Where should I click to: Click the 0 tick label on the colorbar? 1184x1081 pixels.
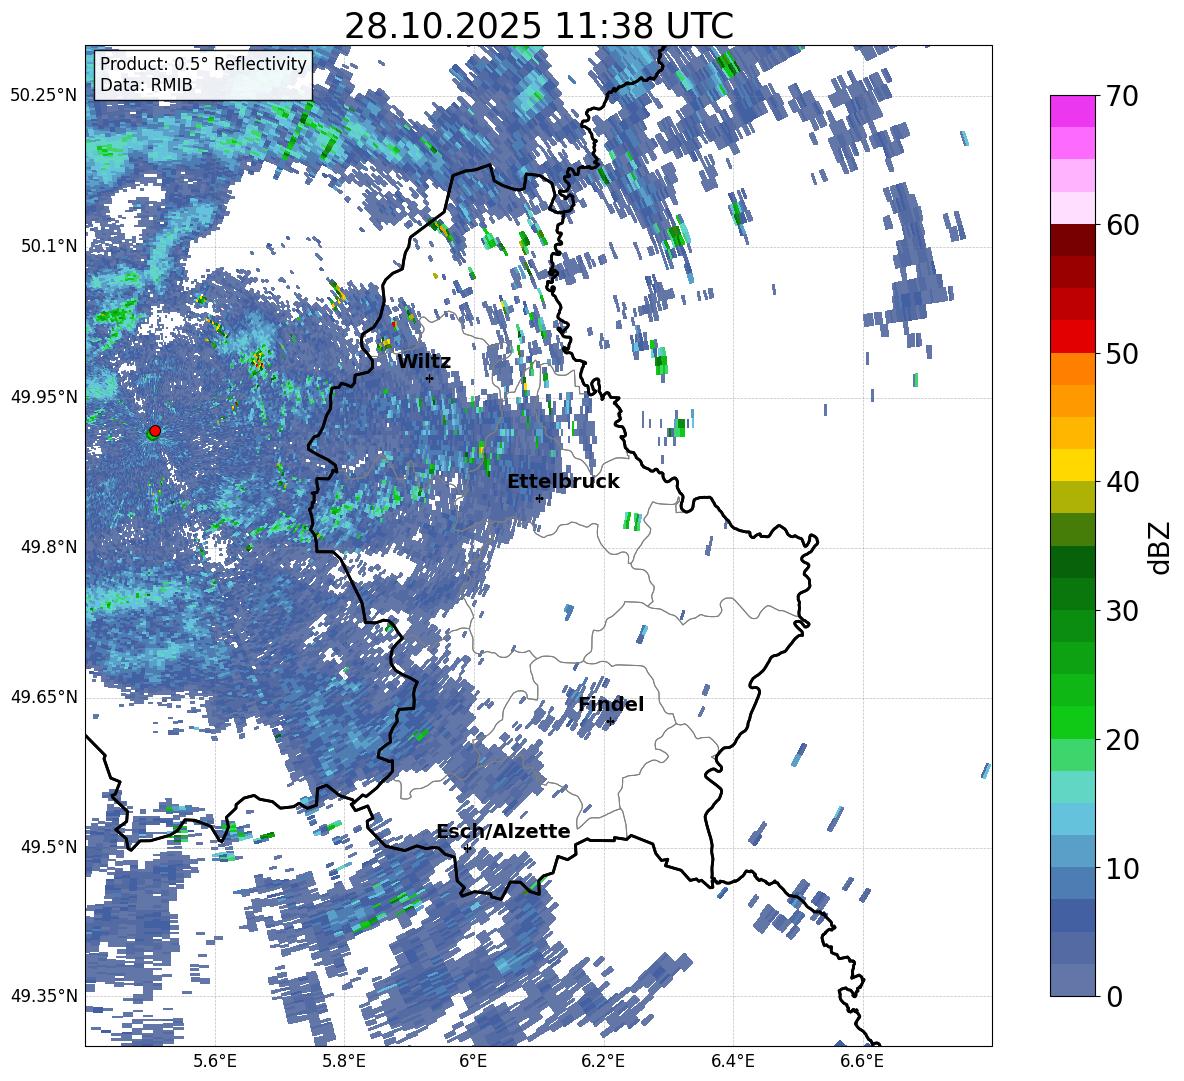(x=1114, y=996)
